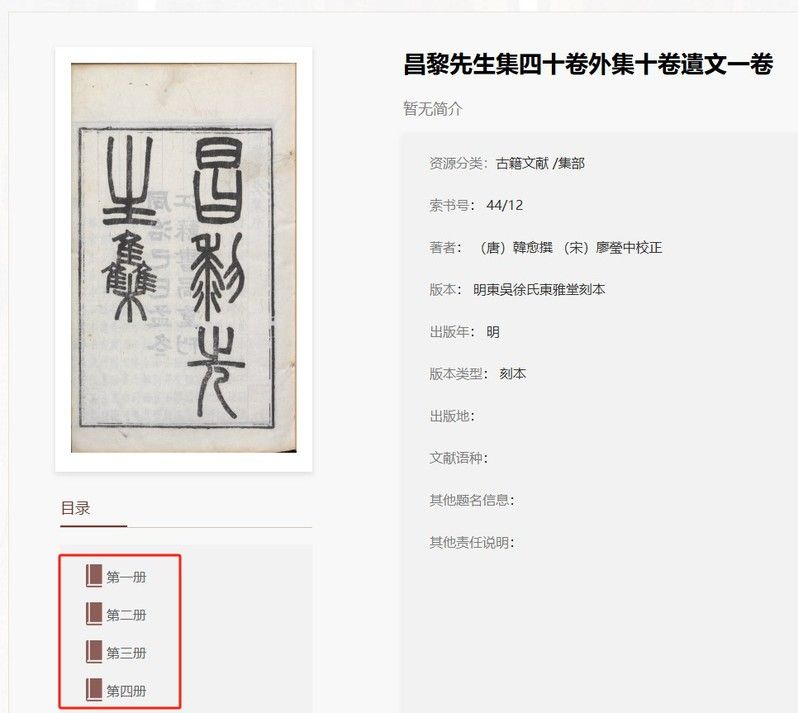This screenshot has height=713, width=798.
Task: Click the book icon beside 第一册
Action: point(94,576)
